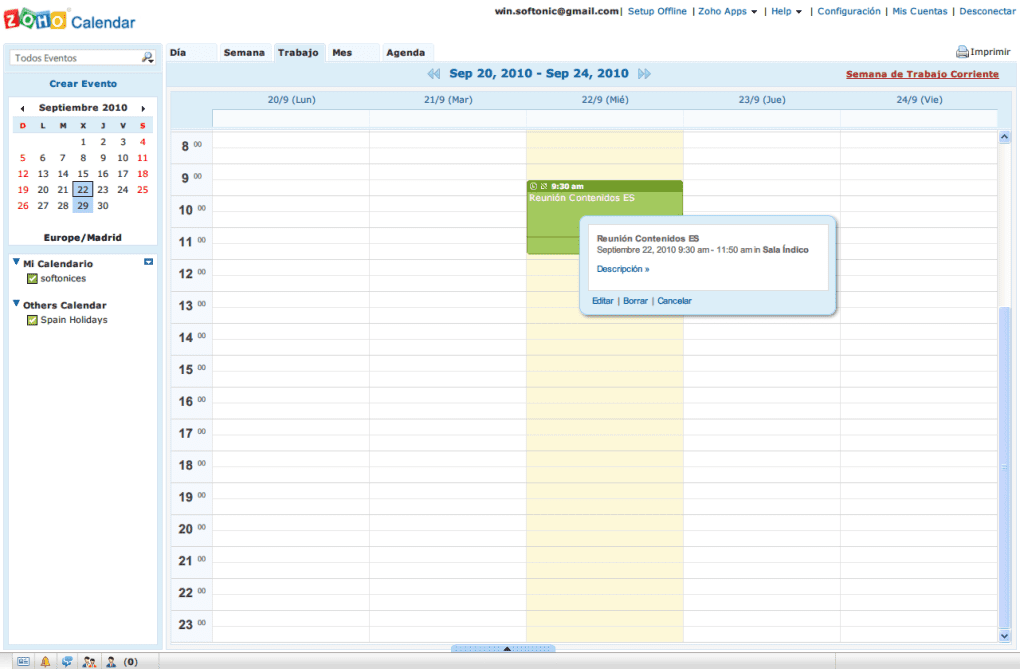Jump to the next work week

(x=644, y=74)
